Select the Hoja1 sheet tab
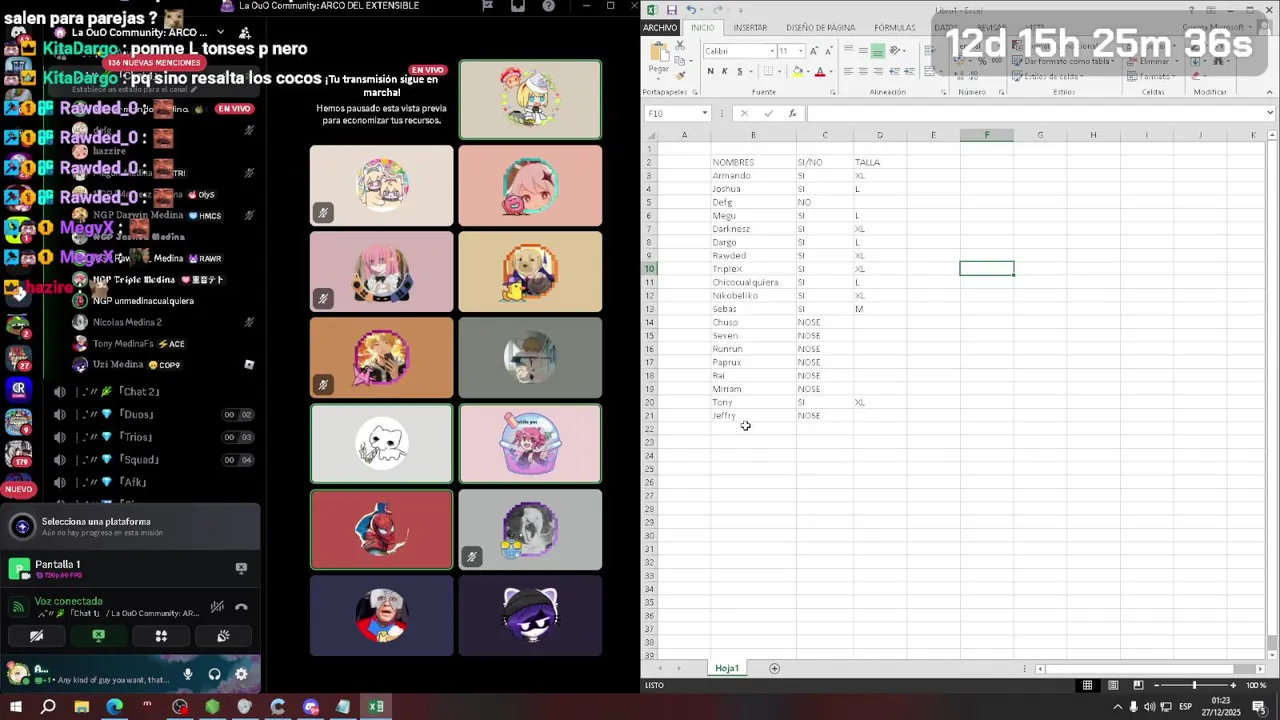Screen dimensions: 1280x720 click(727, 668)
